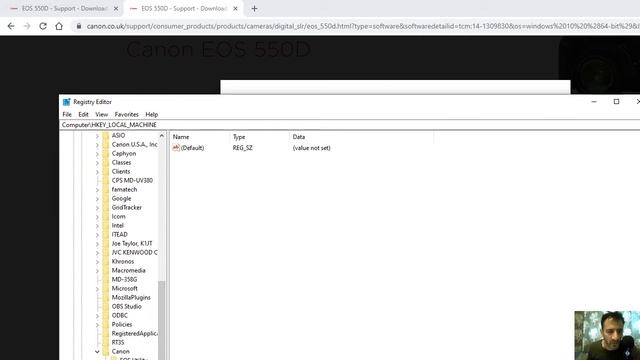Viewport: 640px width, 360px height.
Task: Close the first EOS 550D tab
Action: [x=116, y=9]
